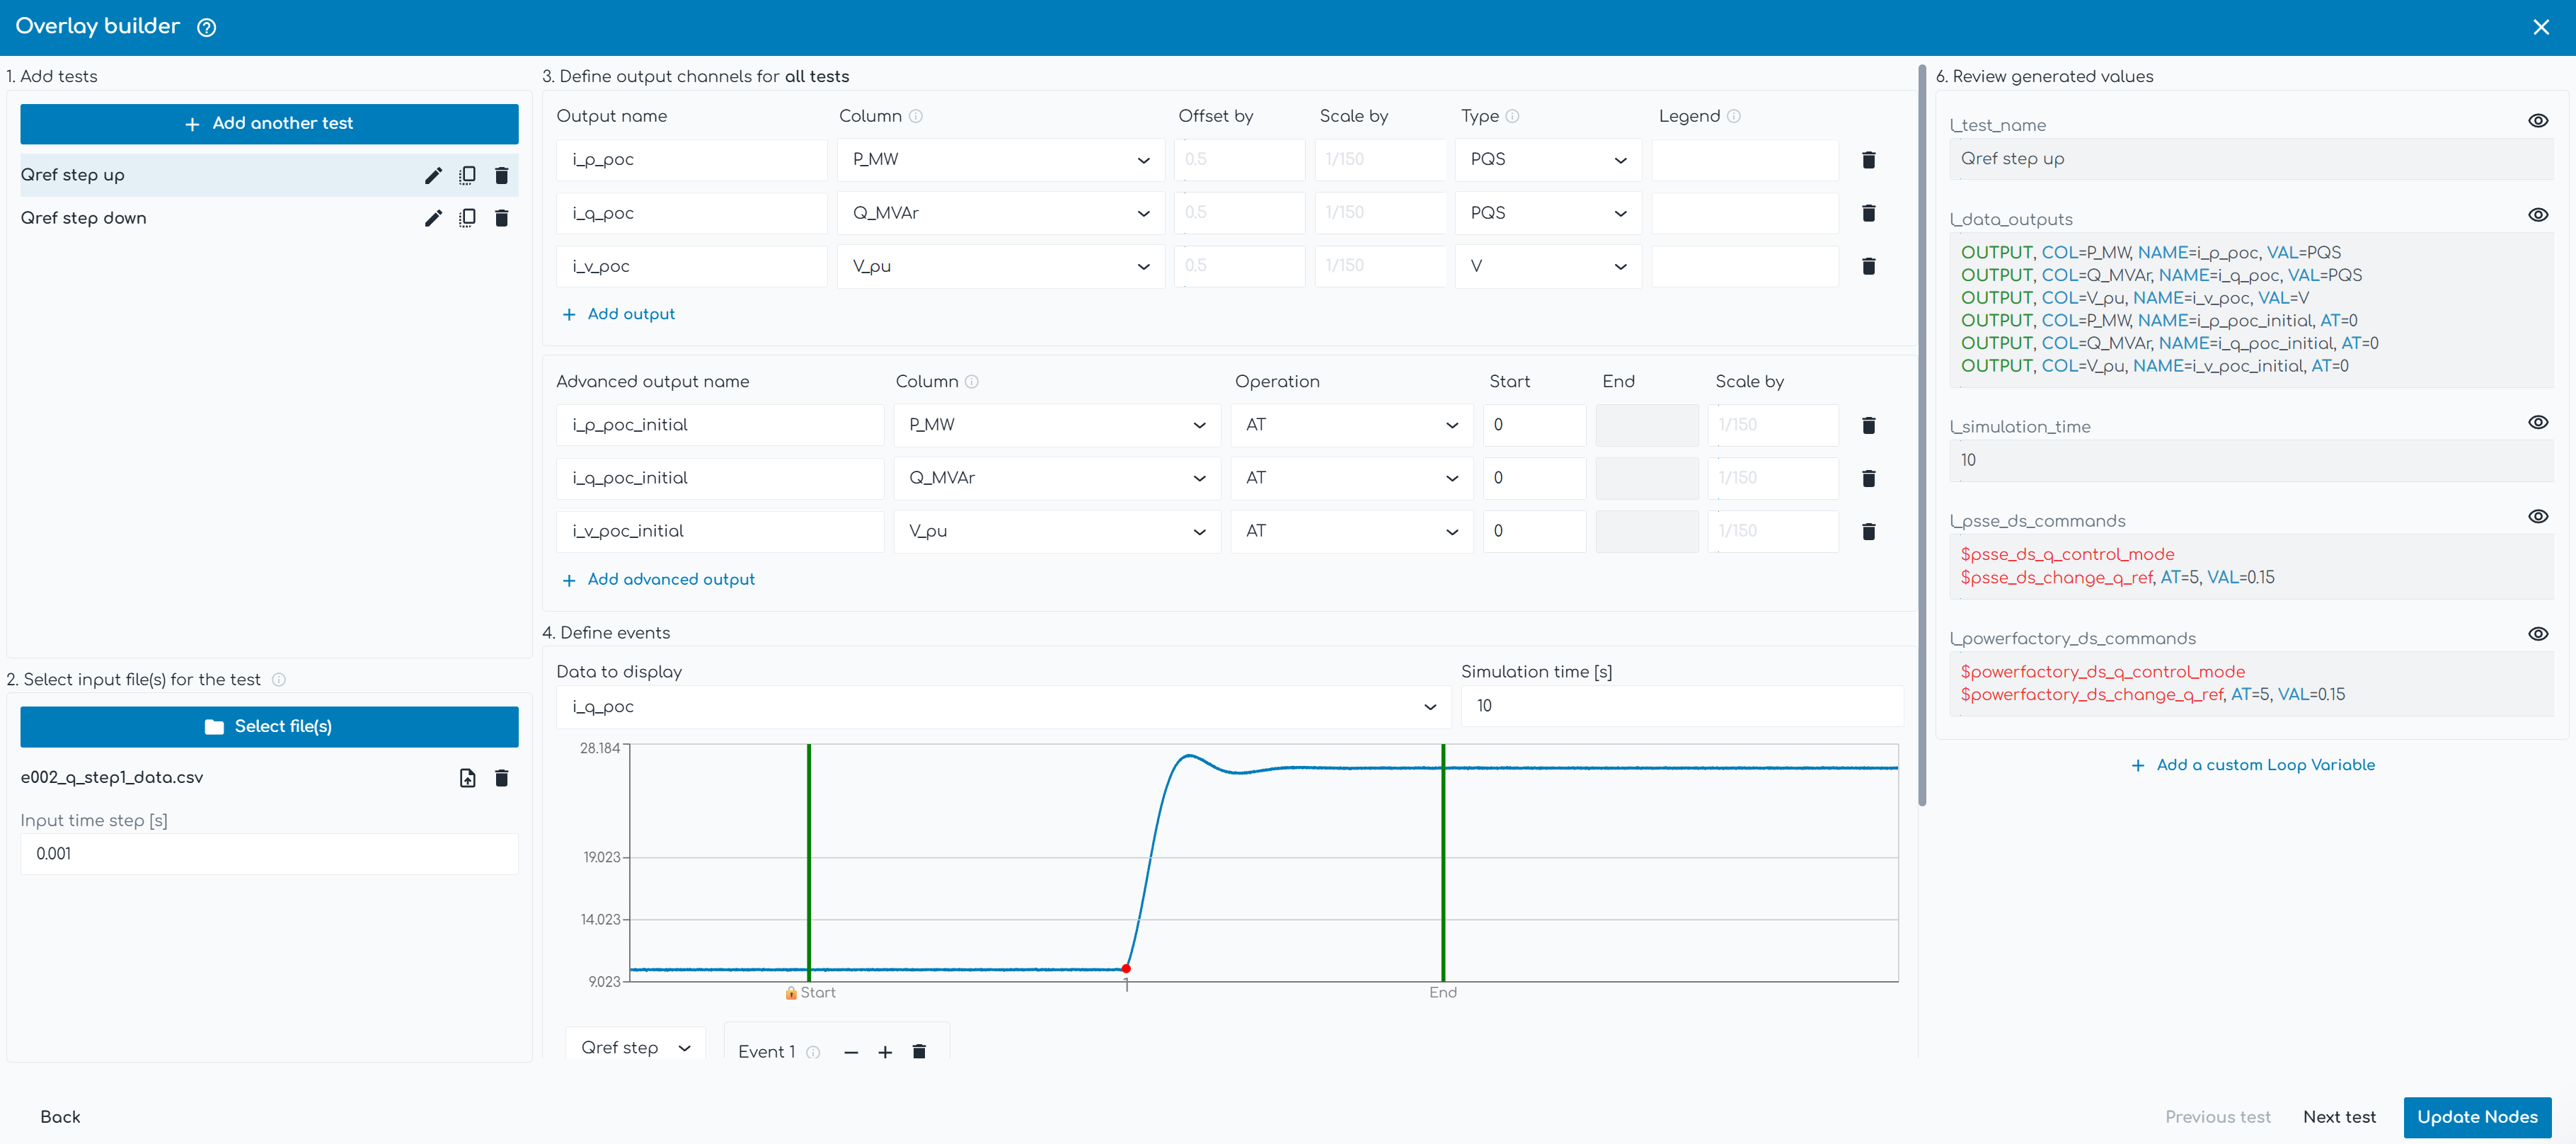Open the Operation dropdown for i_p_poc_initial
2576x1144 pixels.
(x=1351, y=425)
